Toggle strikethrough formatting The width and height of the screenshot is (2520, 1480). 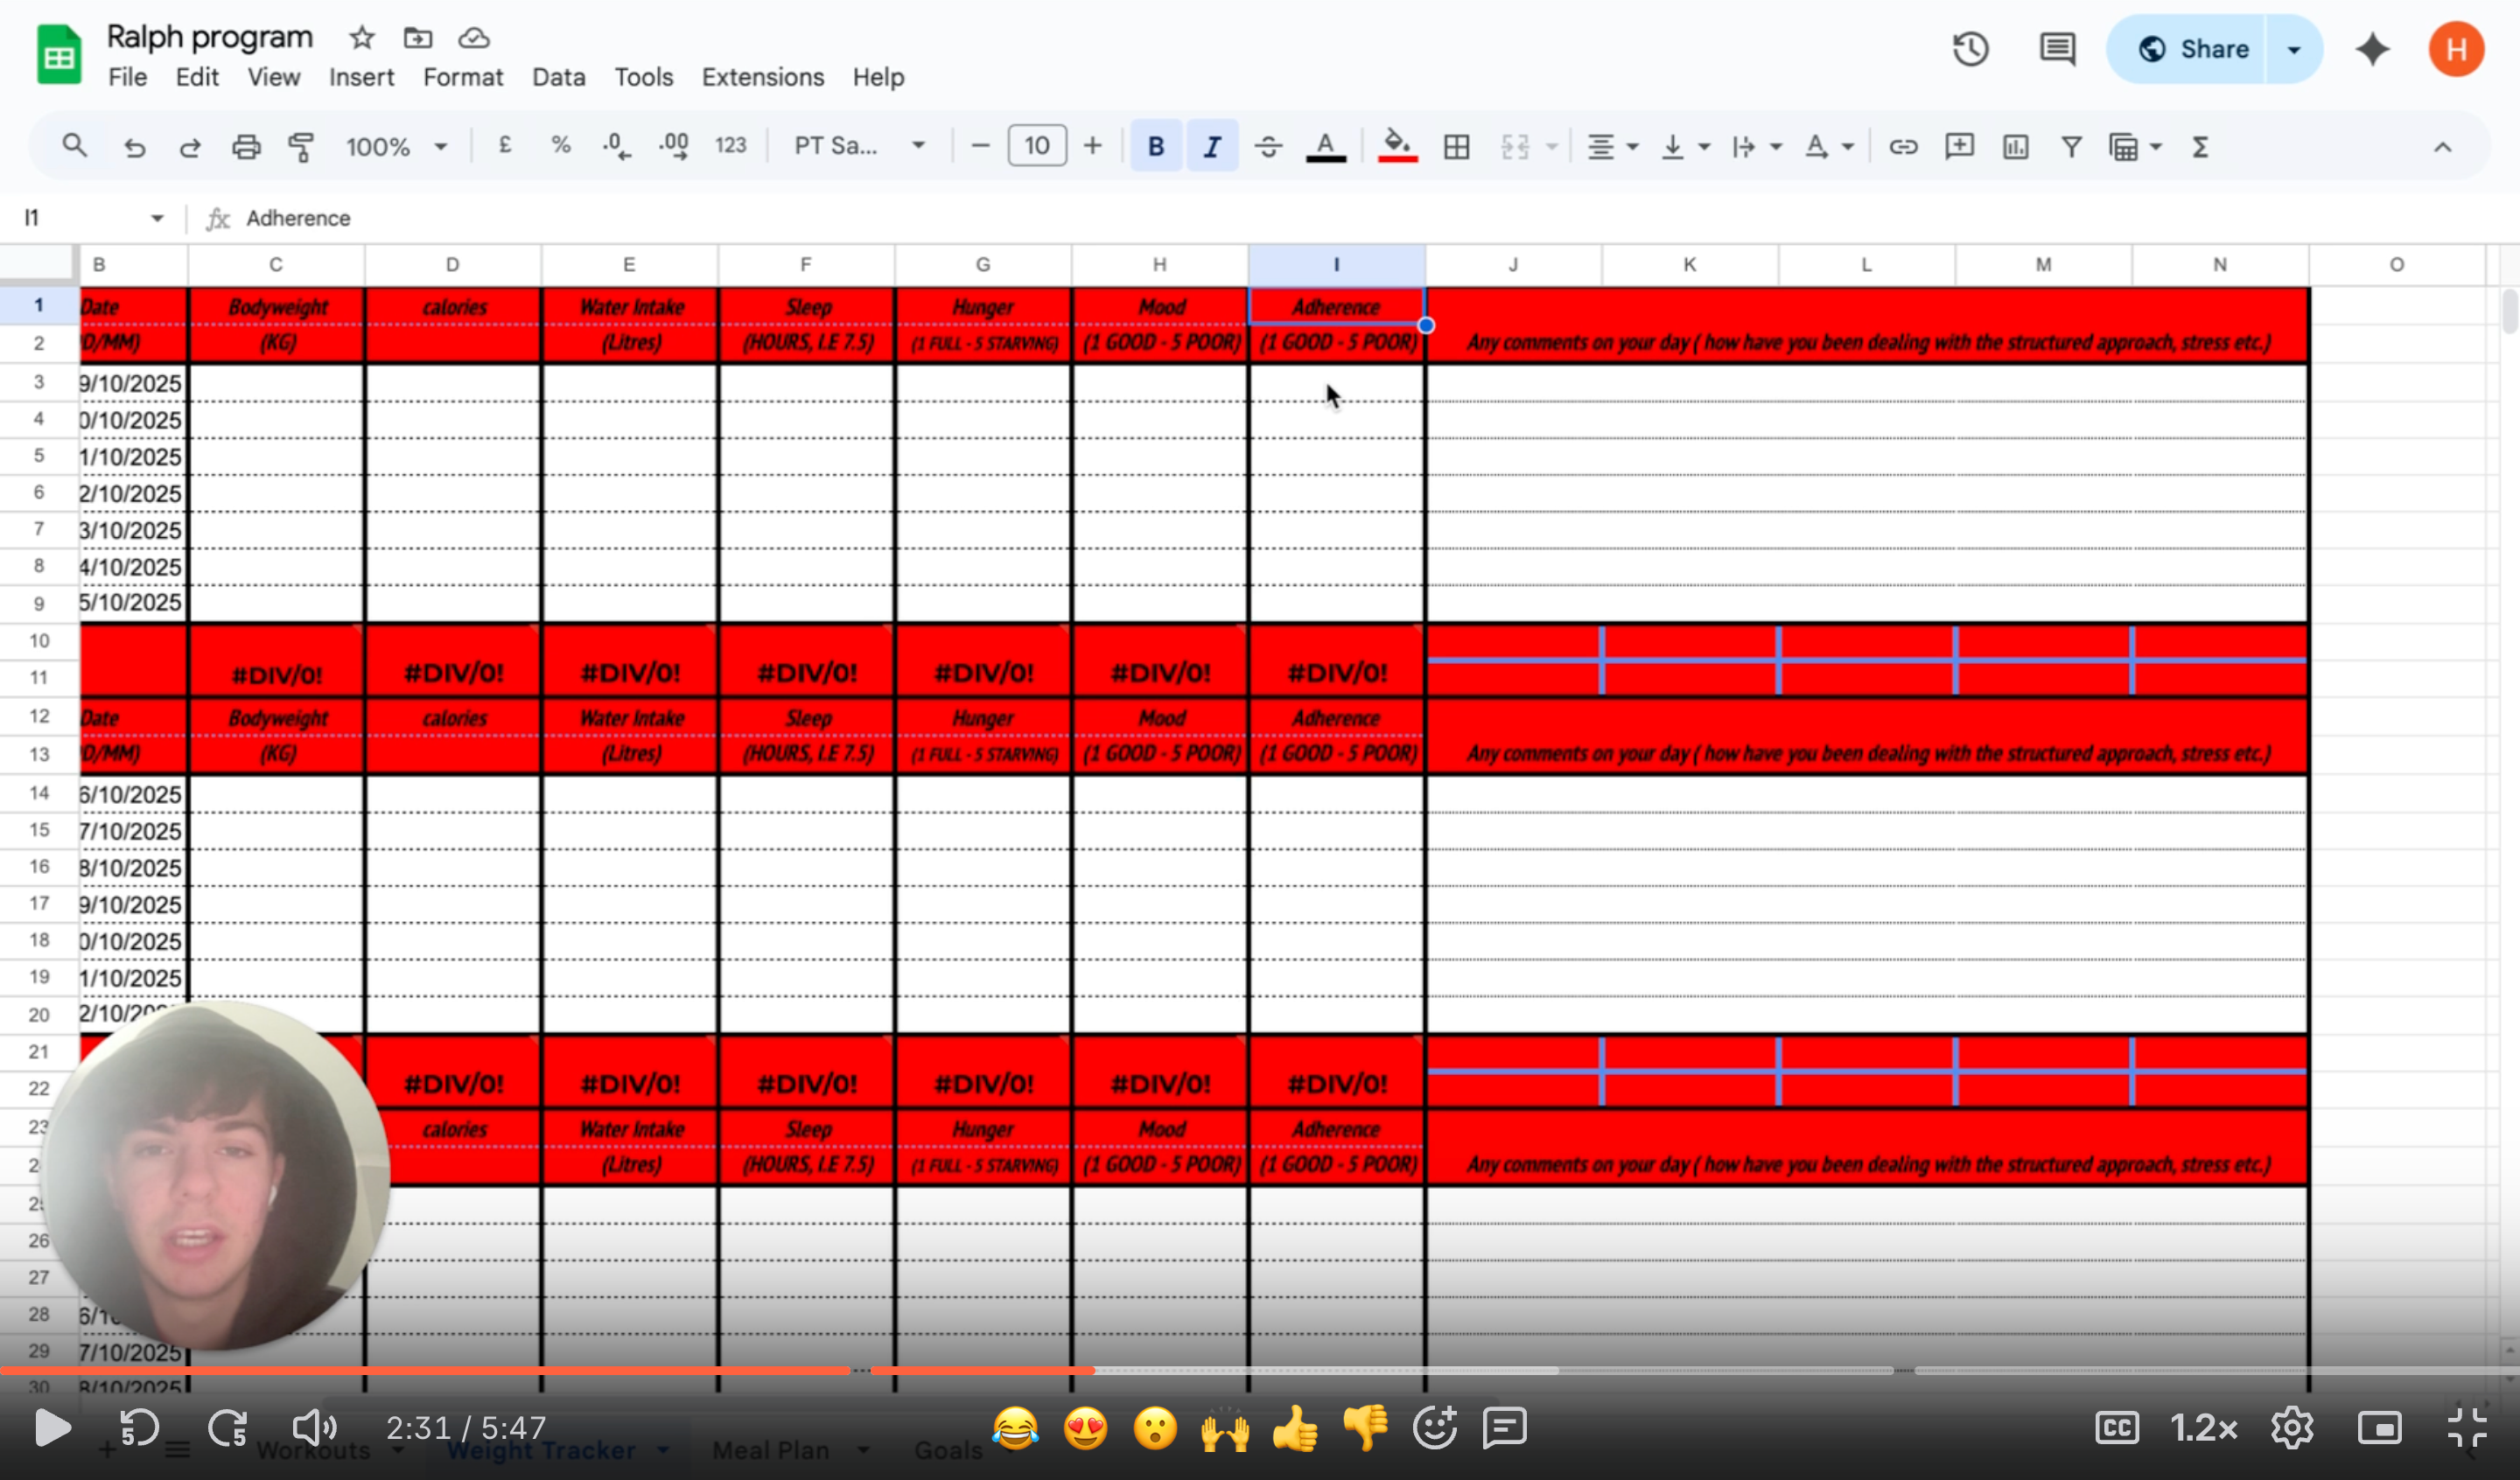[1268, 147]
